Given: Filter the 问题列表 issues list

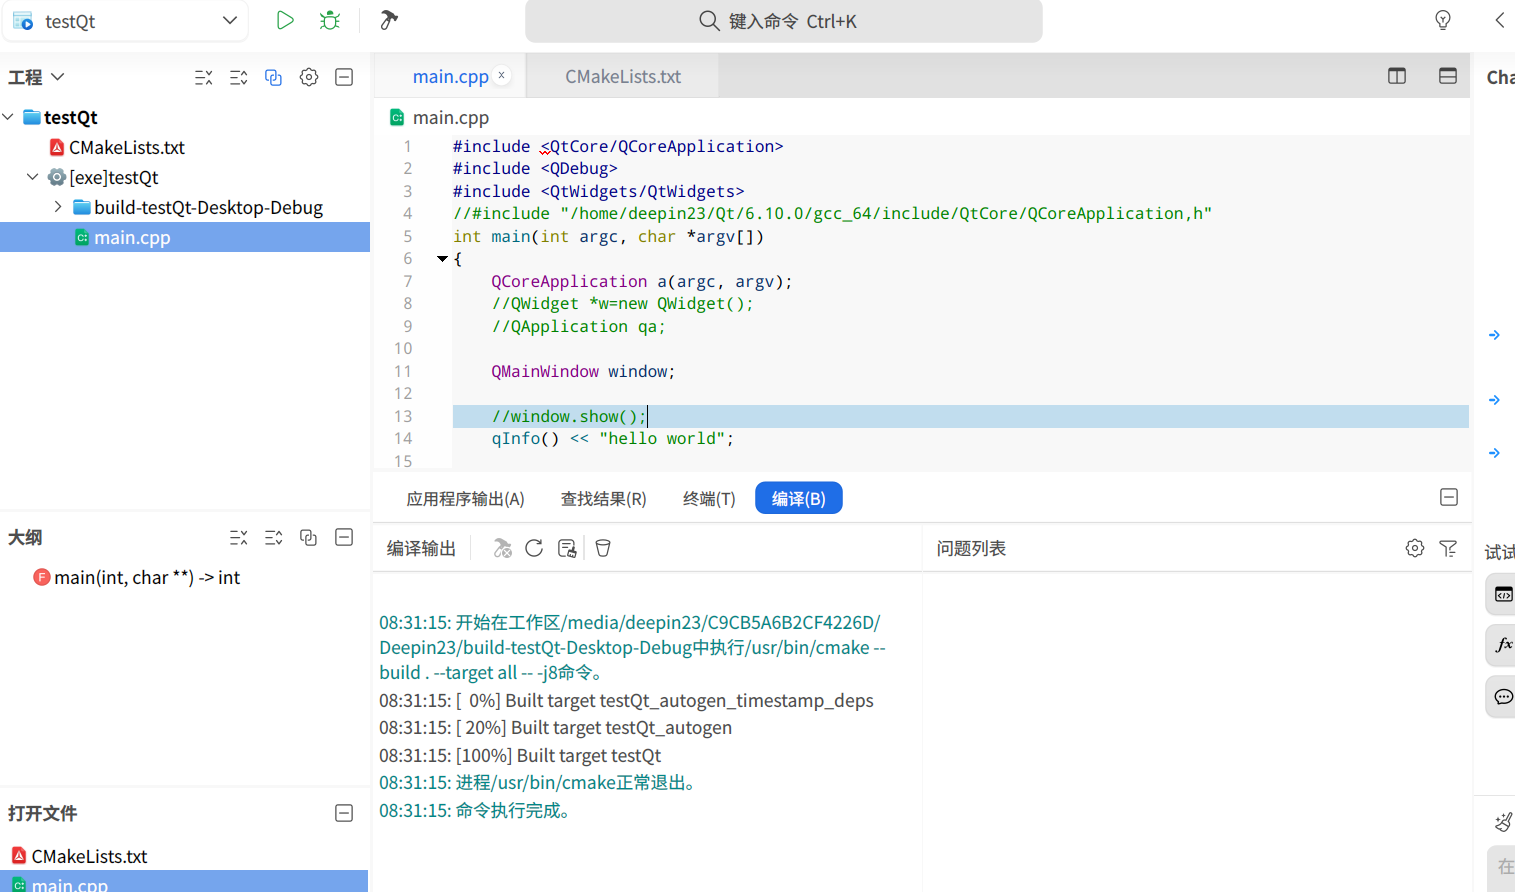Looking at the screenshot, I should [x=1448, y=548].
